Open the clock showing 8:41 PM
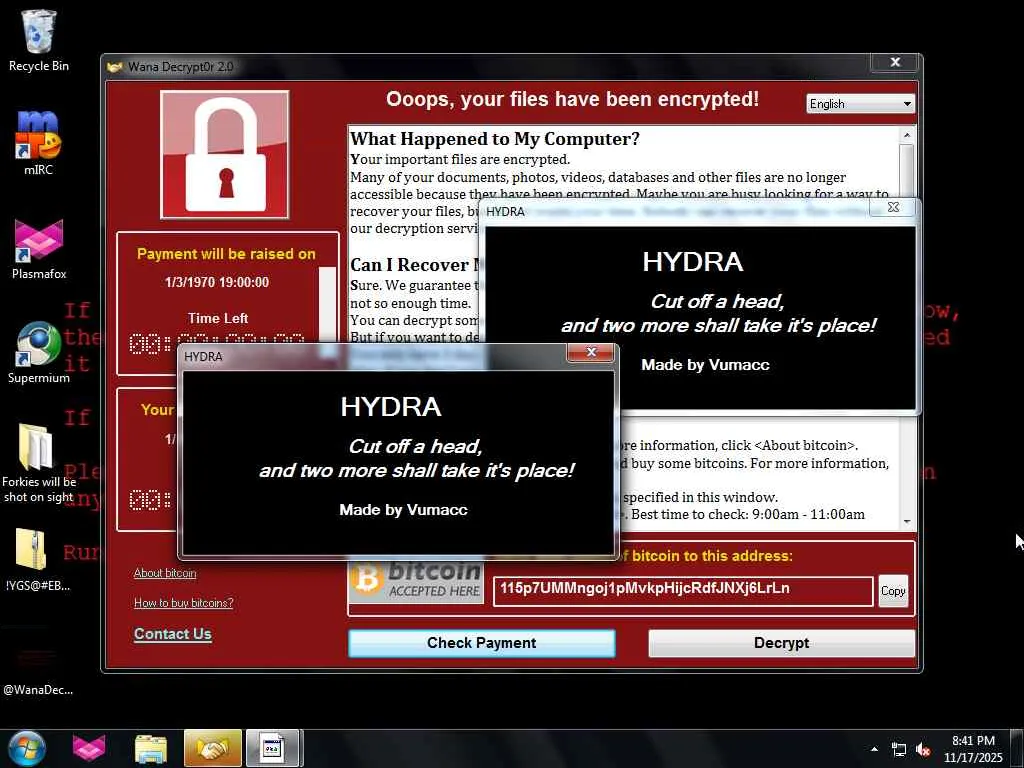This screenshot has width=1024, height=768. (x=973, y=749)
